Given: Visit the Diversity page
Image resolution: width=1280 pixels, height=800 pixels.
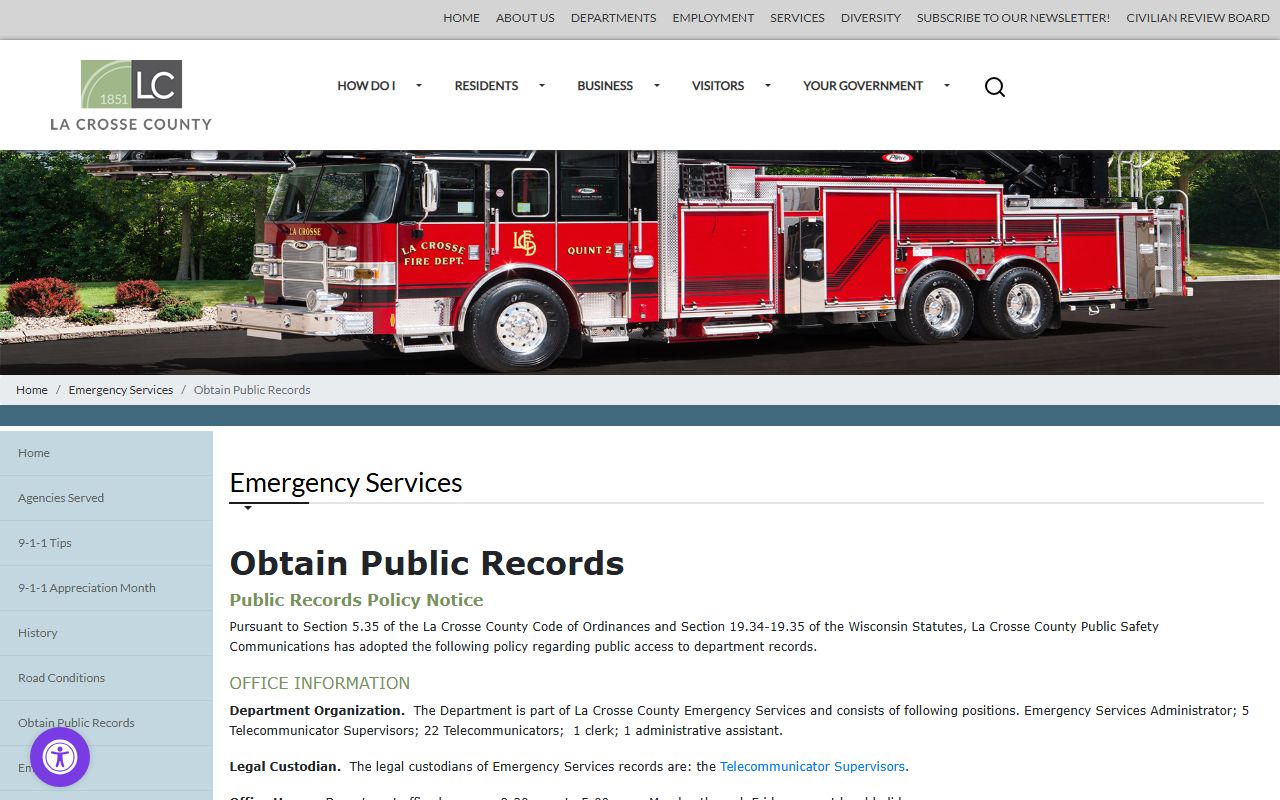Looking at the screenshot, I should tap(871, 18).
